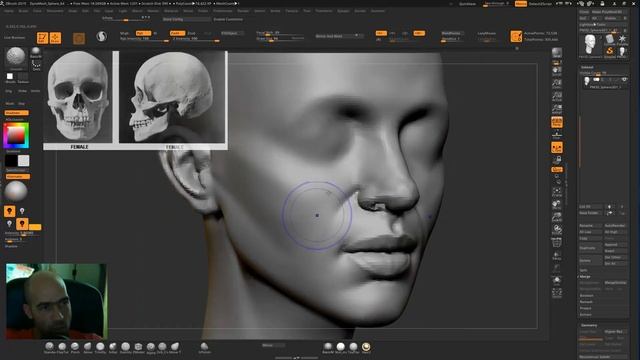
Task: Click the orange points counter icon
Action: click(516, 37)
